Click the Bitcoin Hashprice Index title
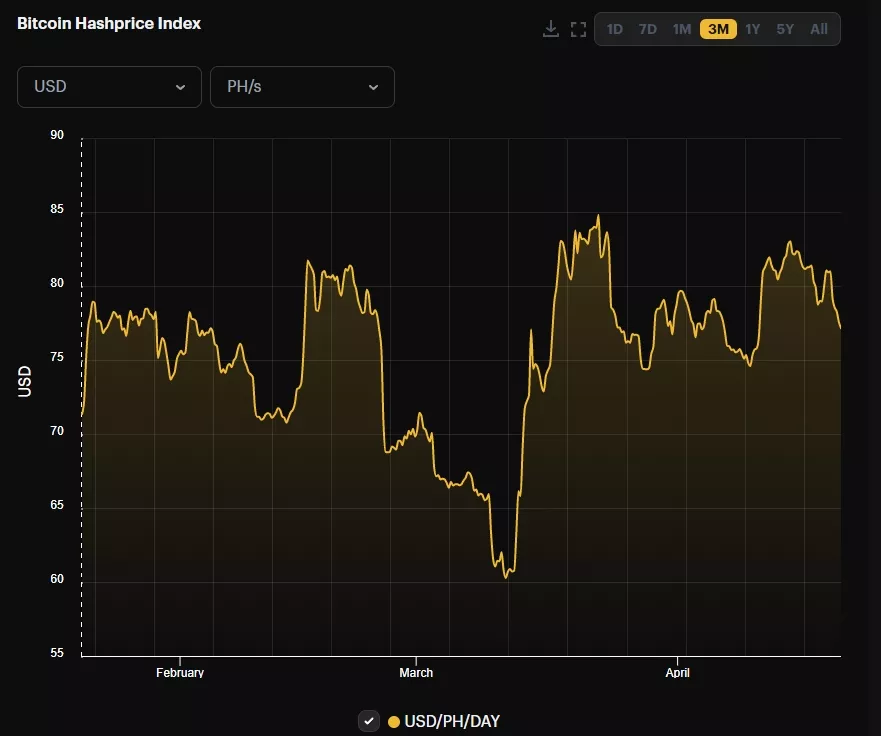The image size is (881, 736). pyautogui.click(x=109, y=23)
